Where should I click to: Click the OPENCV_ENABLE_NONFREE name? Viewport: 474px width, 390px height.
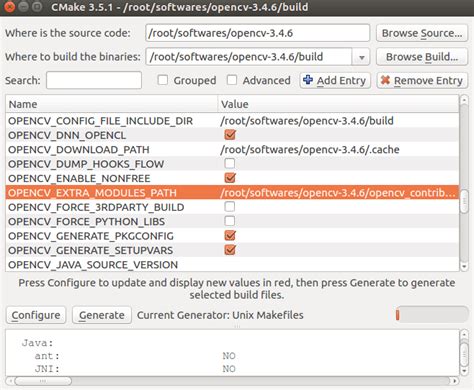click(79, 178)
